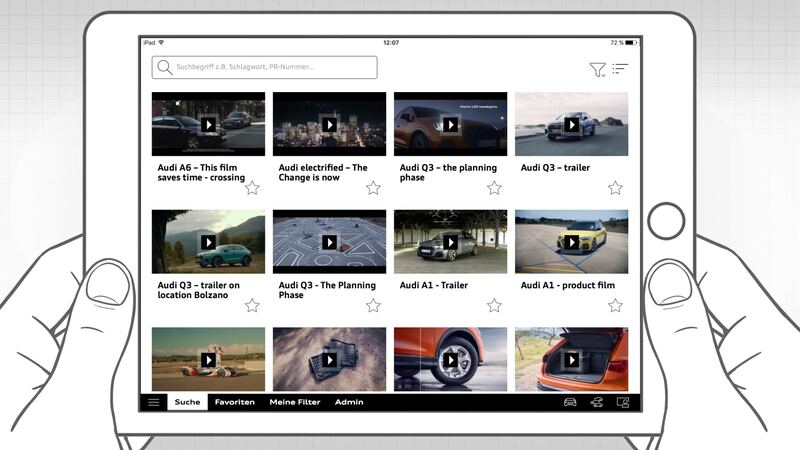800x450 pixels.
Task: Open the filter funnel icon
Action: click(597, 69)
